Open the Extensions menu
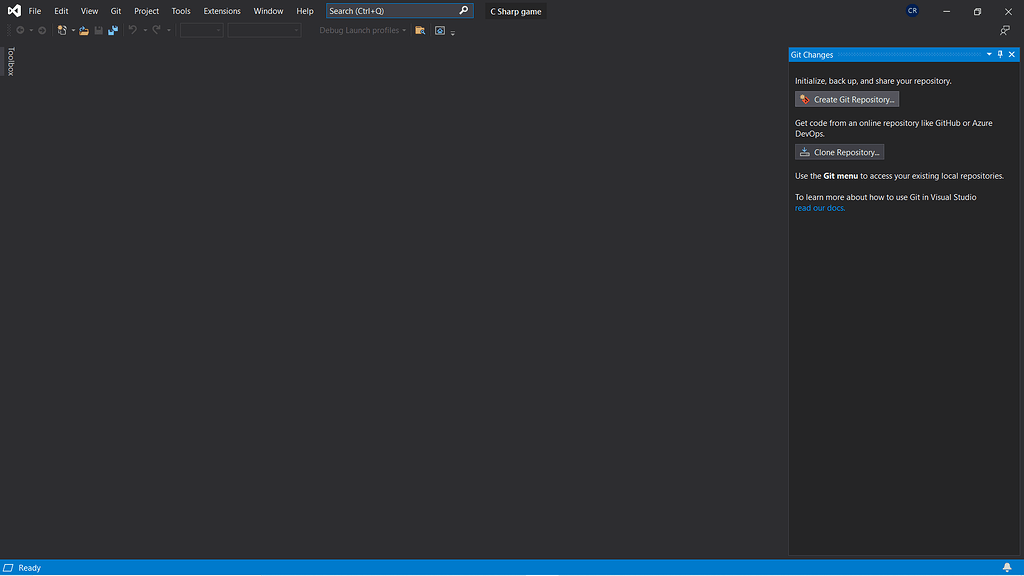Viewport: 1024px width, 576px height. (221, 10)
